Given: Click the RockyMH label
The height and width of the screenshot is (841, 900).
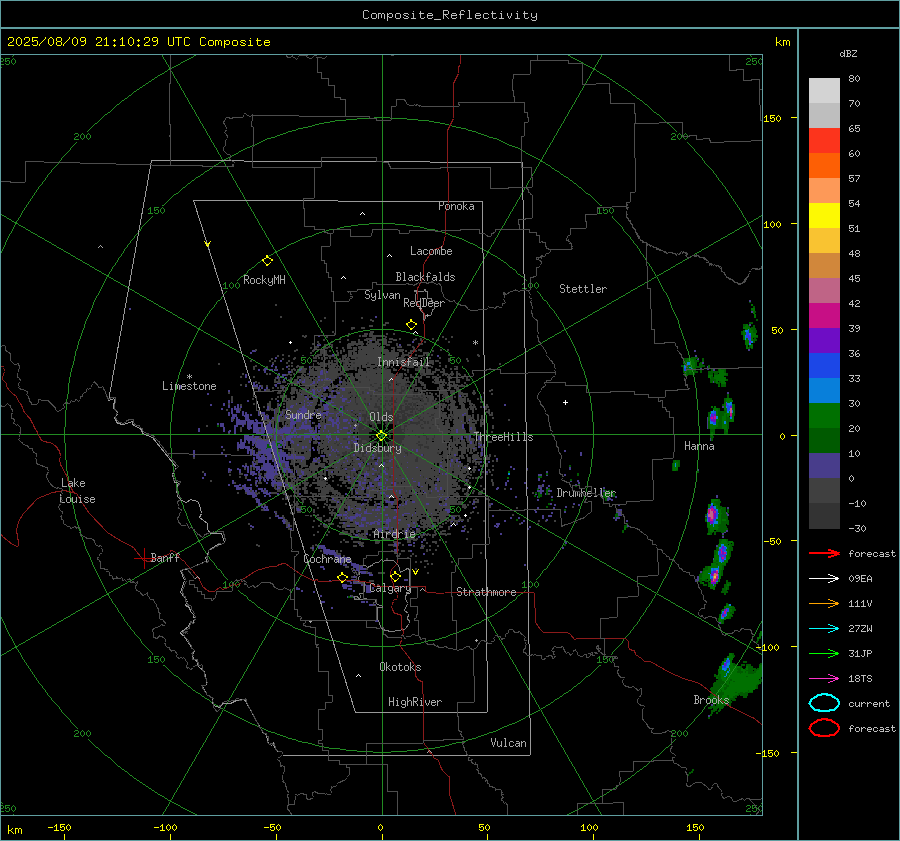Looking at the screenshot, I should (264, 280).
